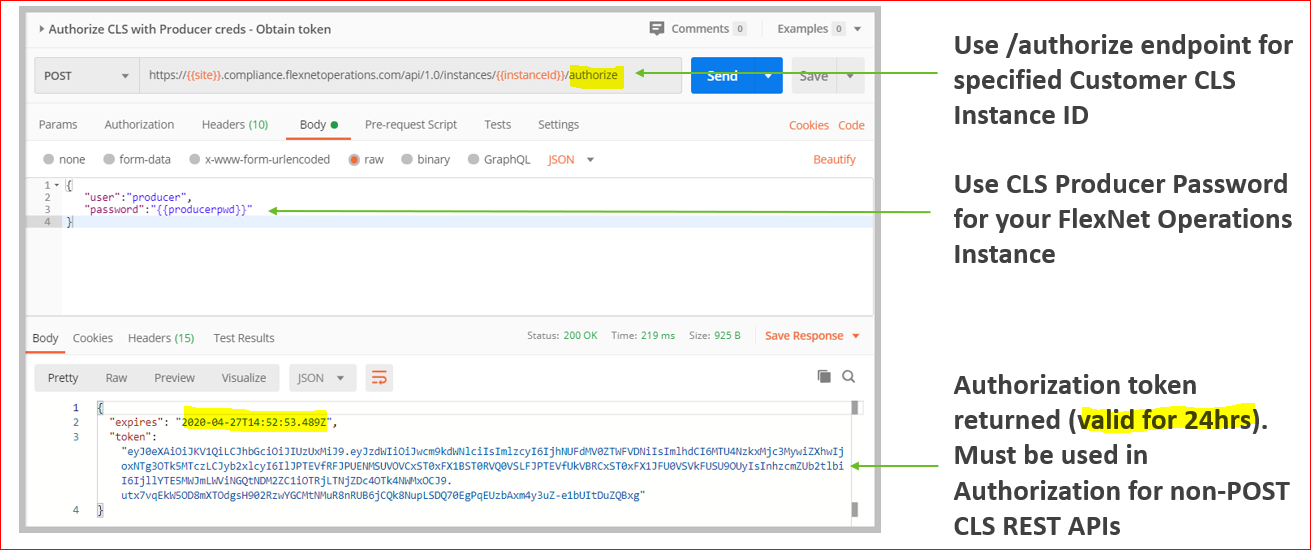Open the Send button dropdown arrow
The image size is (1311, 550).
[768, 76]
